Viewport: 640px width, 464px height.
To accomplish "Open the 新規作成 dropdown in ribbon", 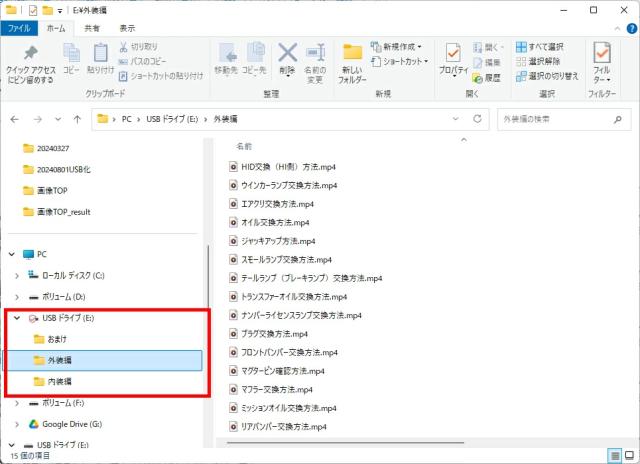I will pyautogui.click(x=396, y=46).
